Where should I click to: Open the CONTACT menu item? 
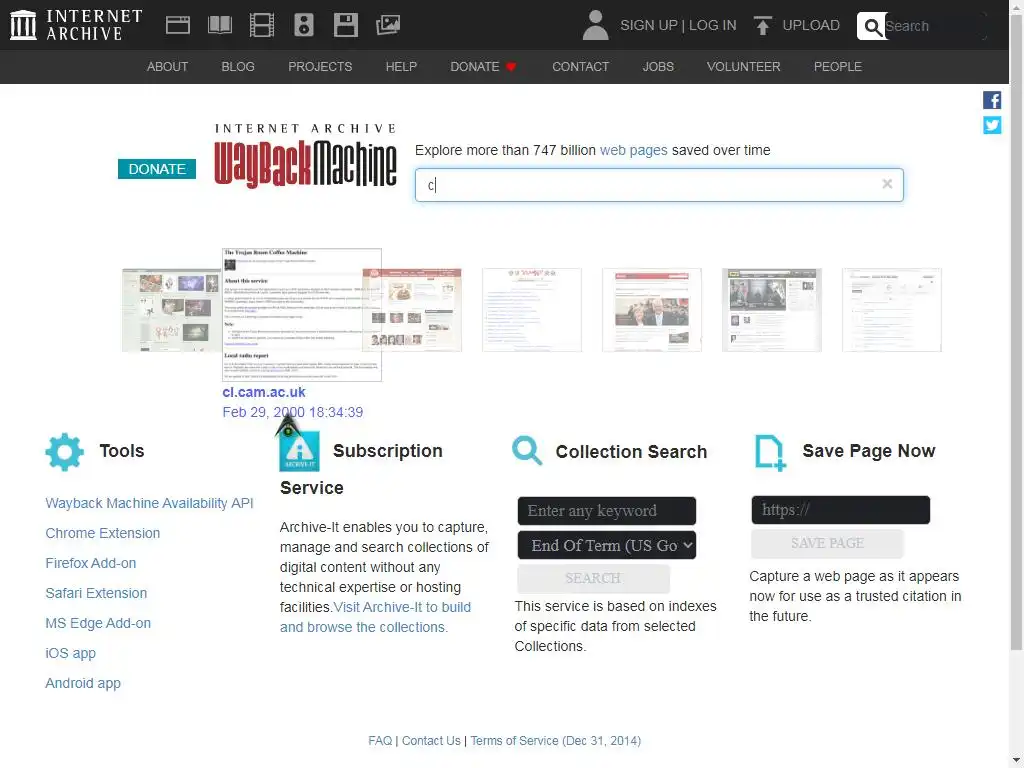(581, 67)
